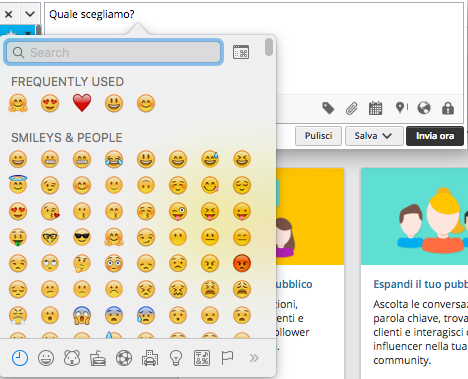The width and height of the screenshot is (468, 379).
Task: Click the emoji picker scrollbar thumb
Action: pyautogui.click(x=269, y=47)
